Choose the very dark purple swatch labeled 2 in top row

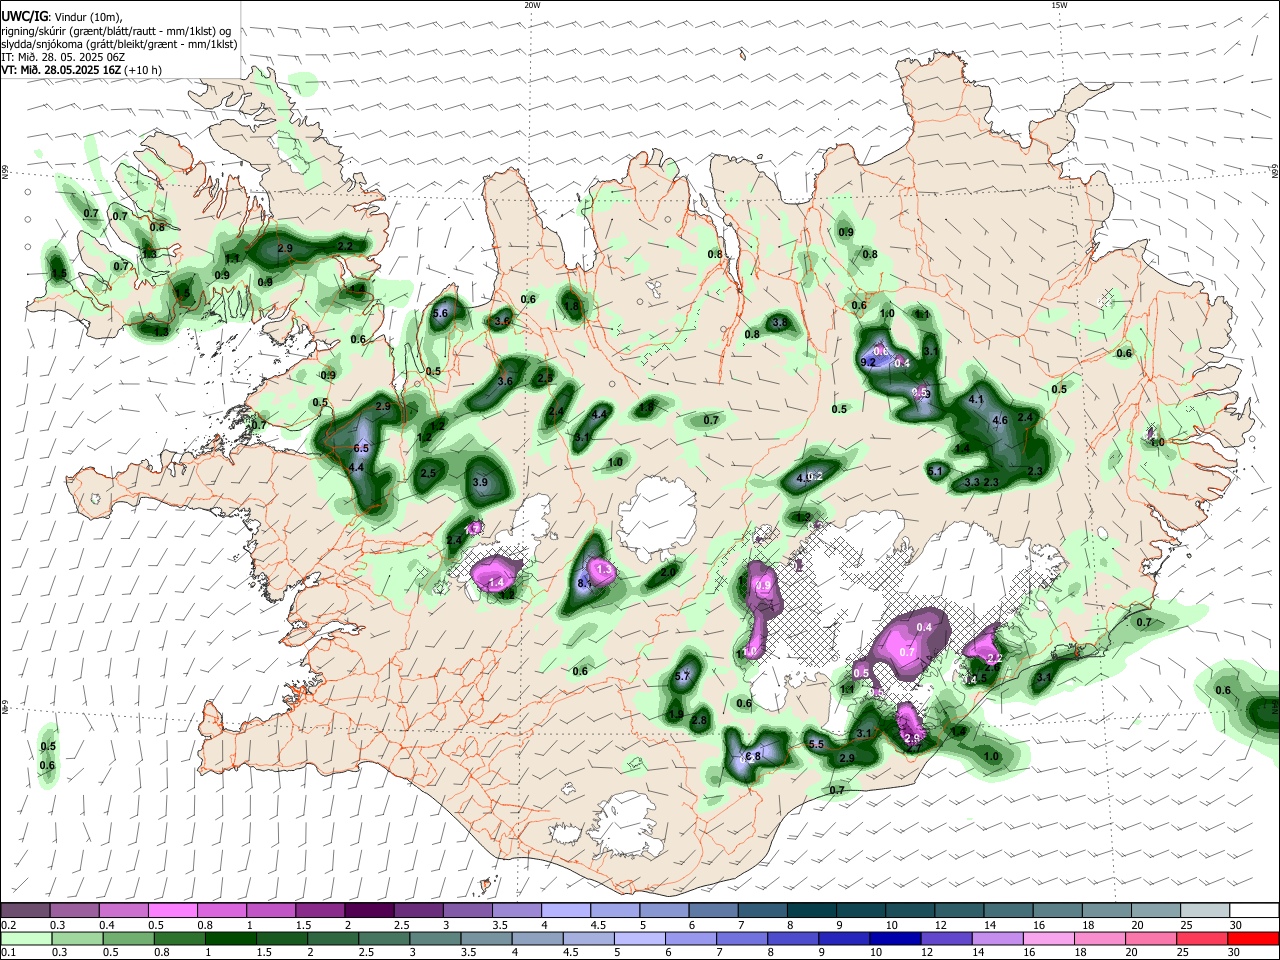pyautogui.click(x=368, y=910)
